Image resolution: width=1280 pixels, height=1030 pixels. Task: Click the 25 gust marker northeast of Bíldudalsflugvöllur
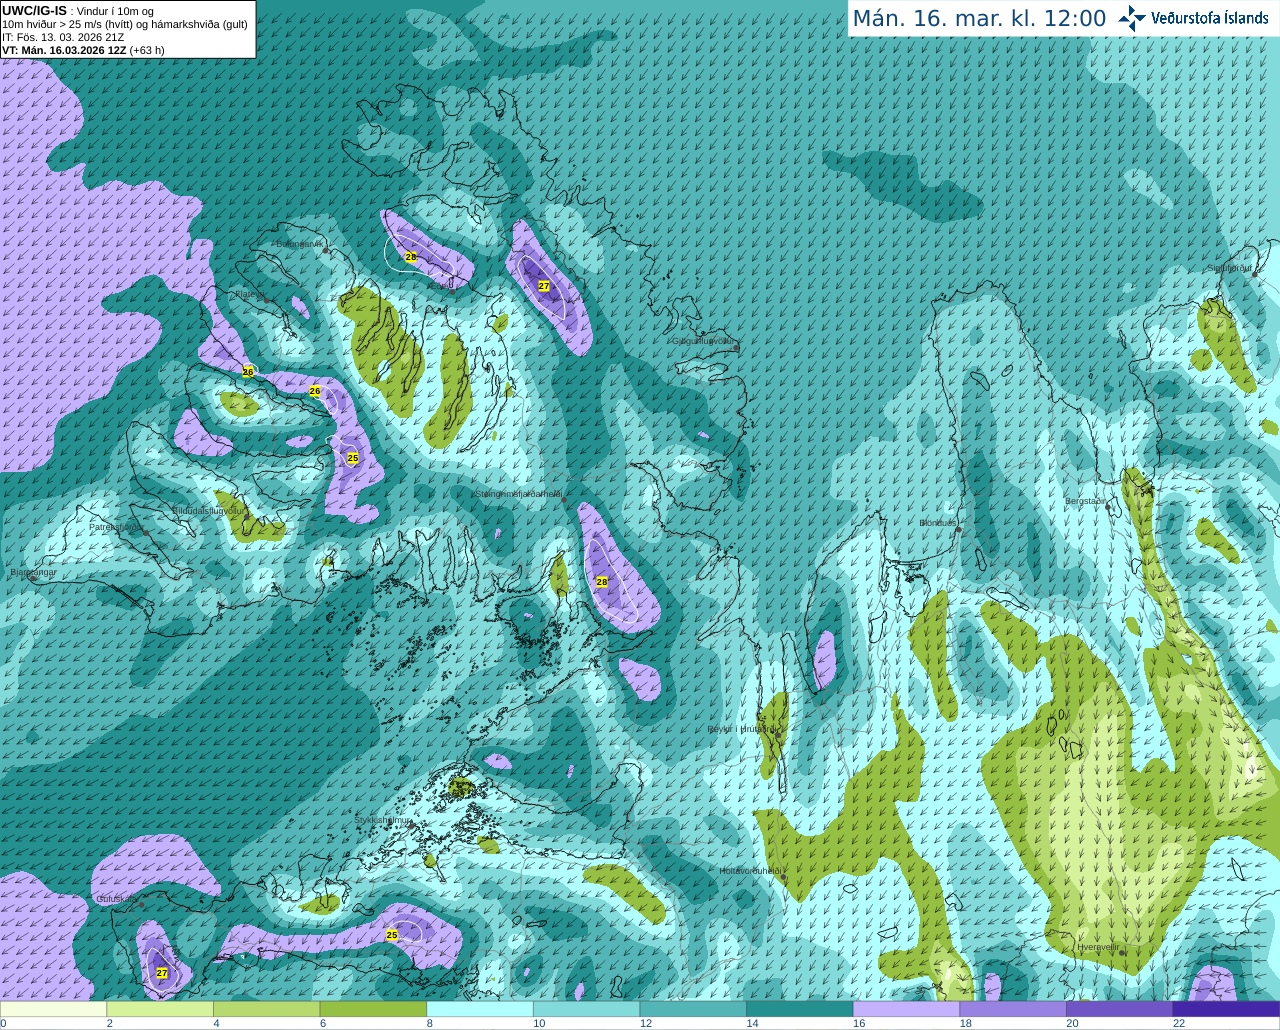point(353,458)
